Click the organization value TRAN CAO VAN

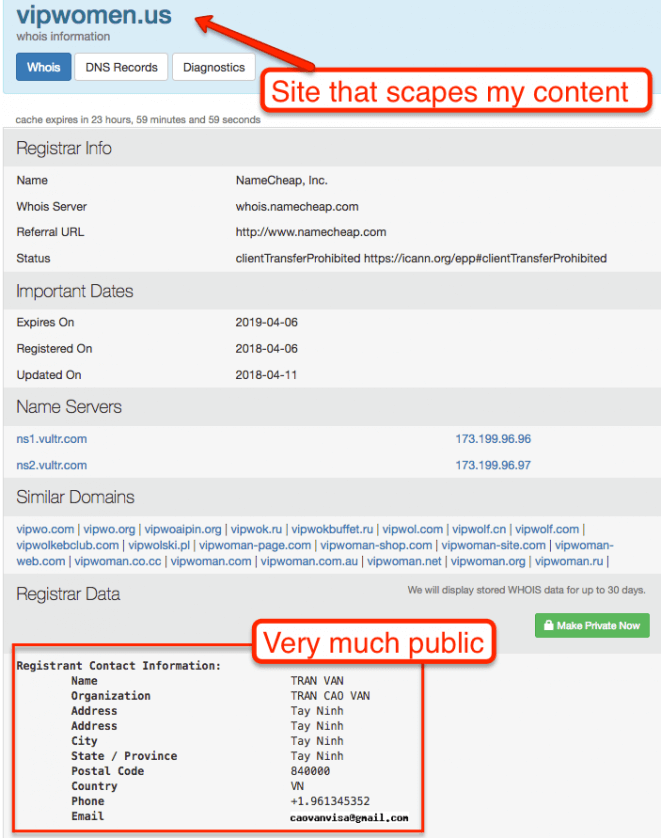coord(330,696)
